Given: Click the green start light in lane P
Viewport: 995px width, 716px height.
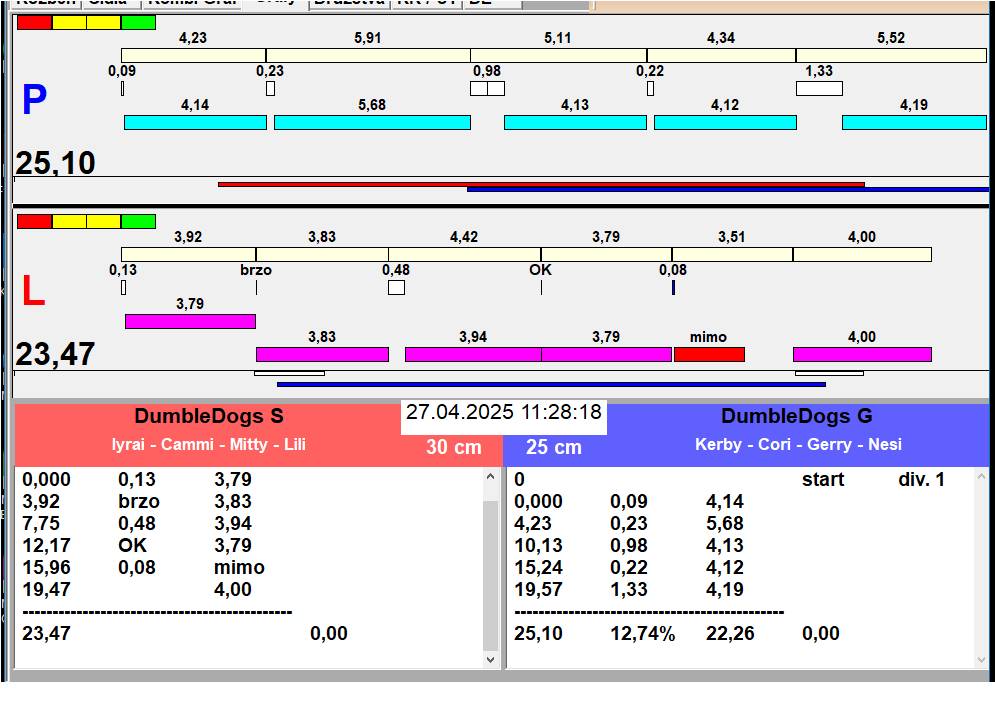Looking at the screenshot, I should tap(138, 23).
